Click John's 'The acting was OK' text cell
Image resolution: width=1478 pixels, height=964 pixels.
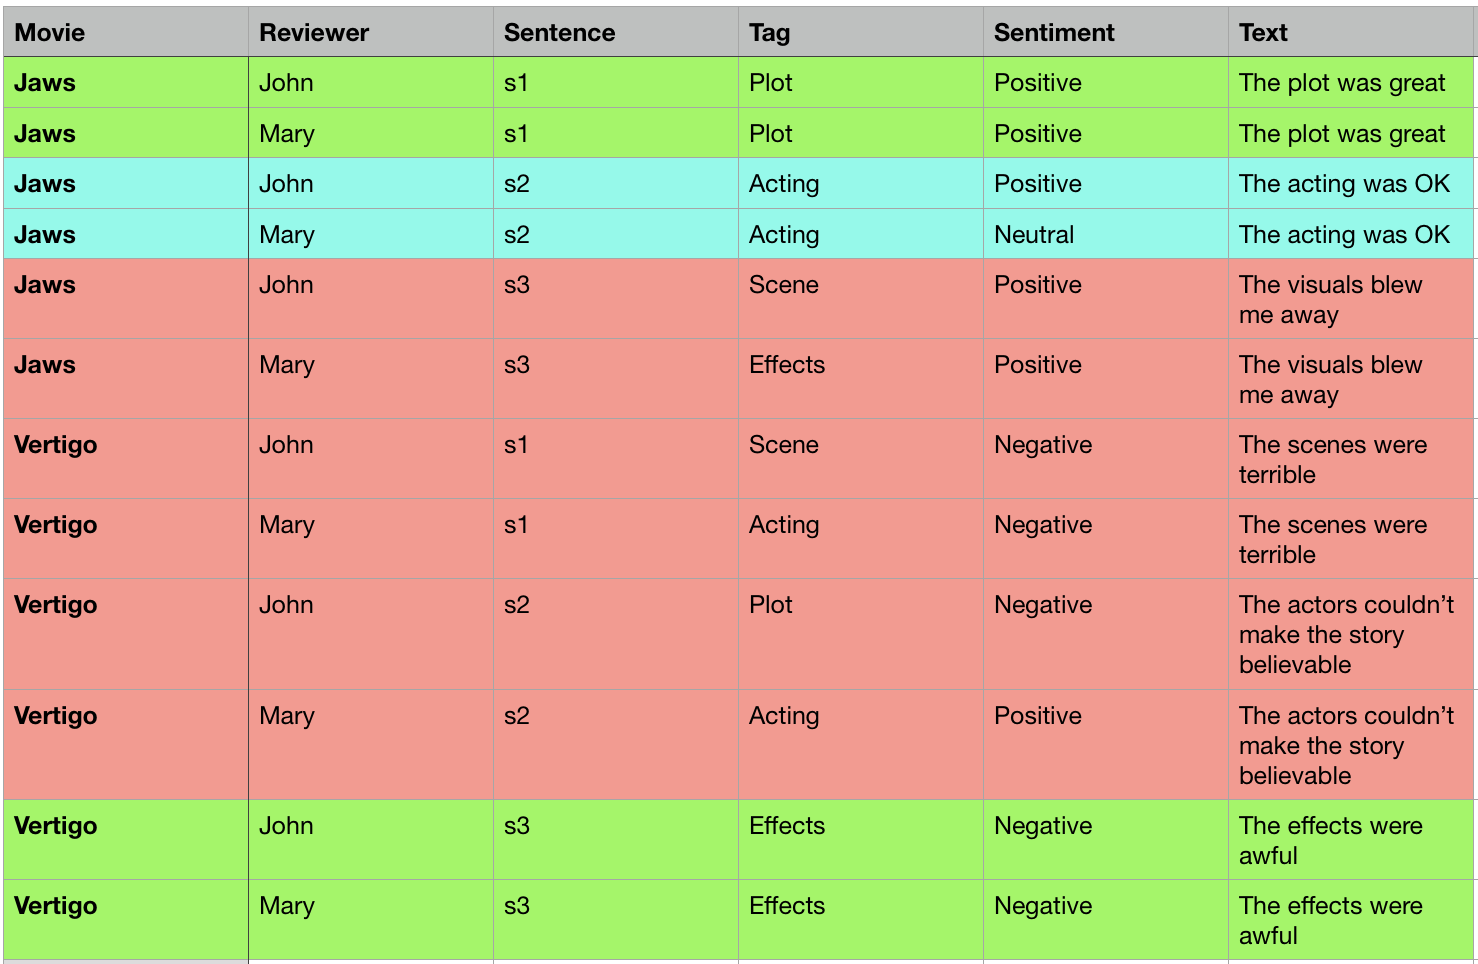click(x=1352, y=184)
